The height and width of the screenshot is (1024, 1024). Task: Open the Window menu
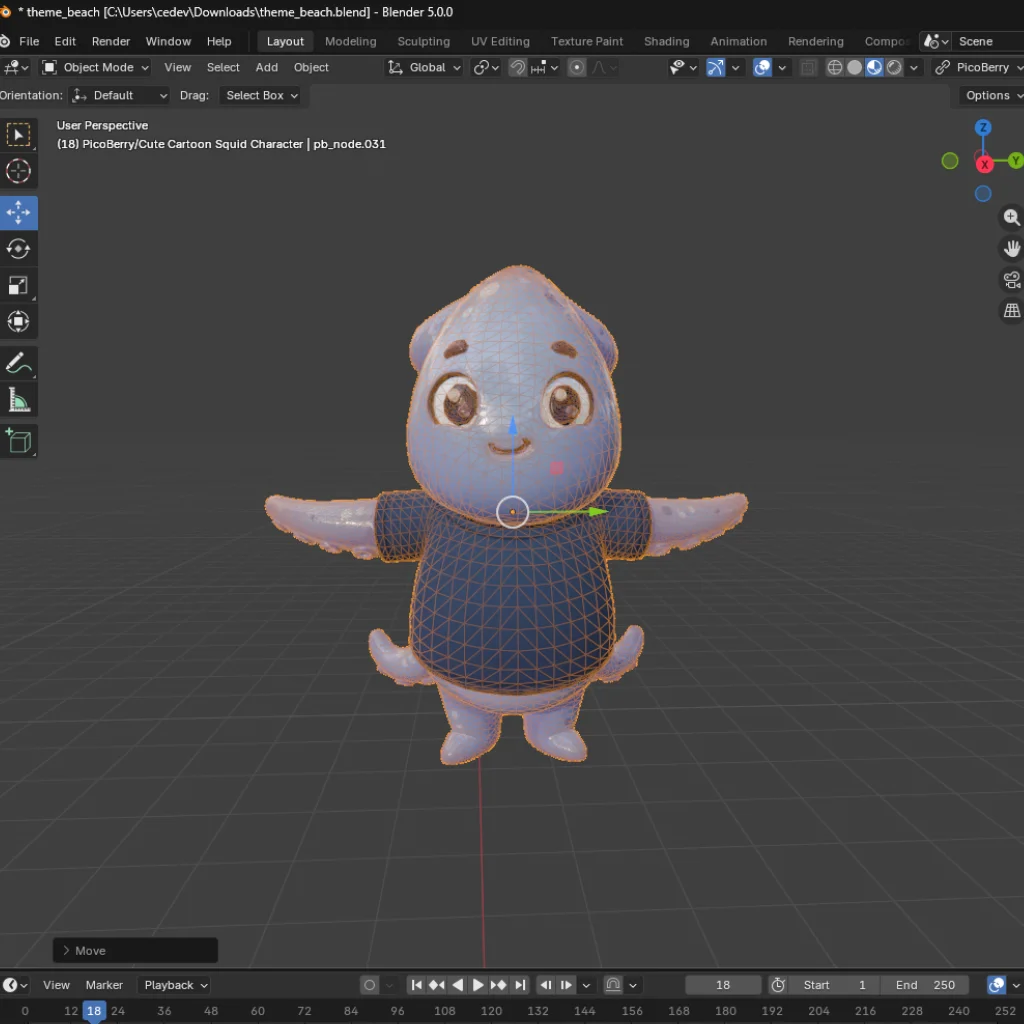tap(168, 41)
